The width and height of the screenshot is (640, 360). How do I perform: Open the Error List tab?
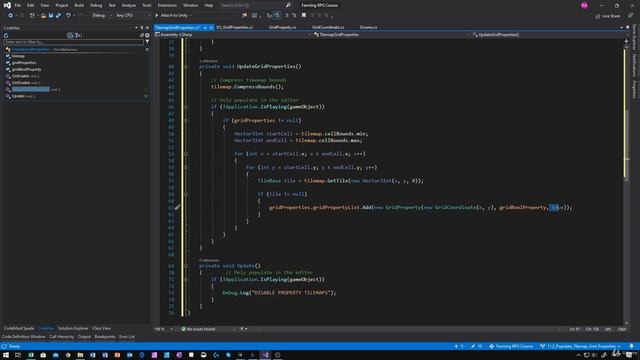pyautogui.click(x=127, y=337)
